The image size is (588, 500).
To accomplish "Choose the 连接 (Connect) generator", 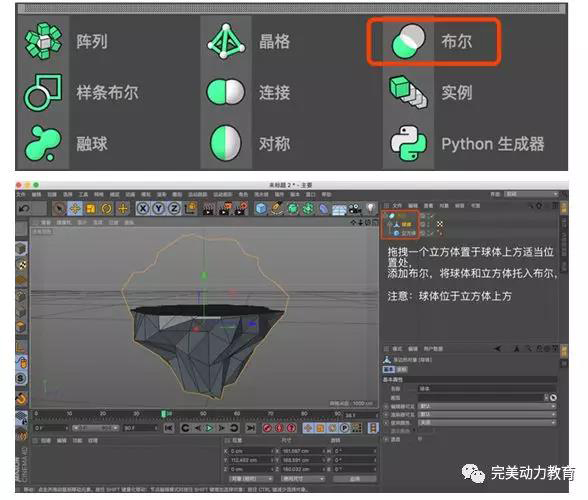I will click(x=226, y=92).
